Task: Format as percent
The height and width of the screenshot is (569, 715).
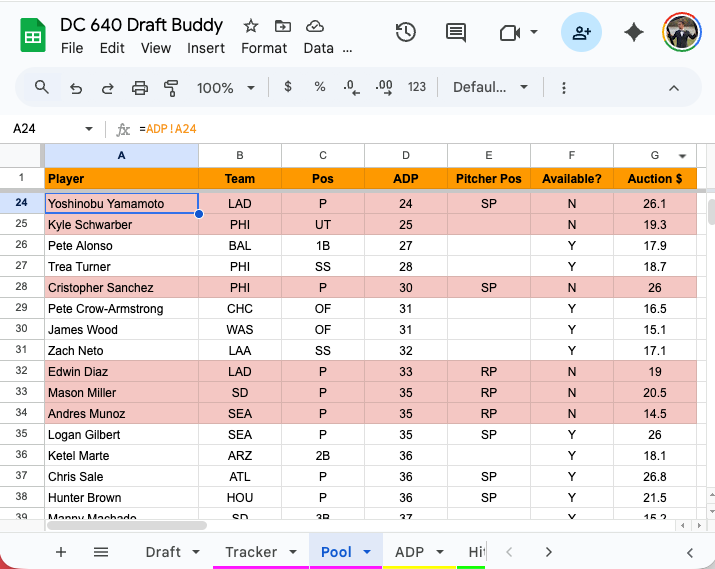Action: point(320,87)
